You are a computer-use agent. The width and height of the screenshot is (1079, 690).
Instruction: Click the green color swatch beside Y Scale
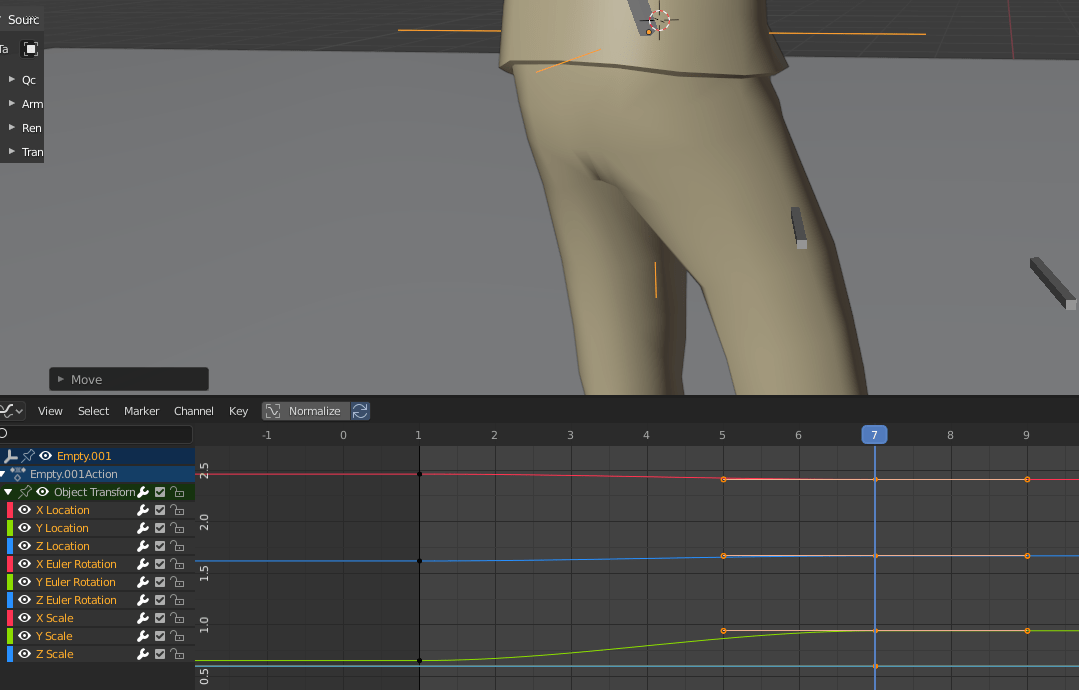pos(8,636)
